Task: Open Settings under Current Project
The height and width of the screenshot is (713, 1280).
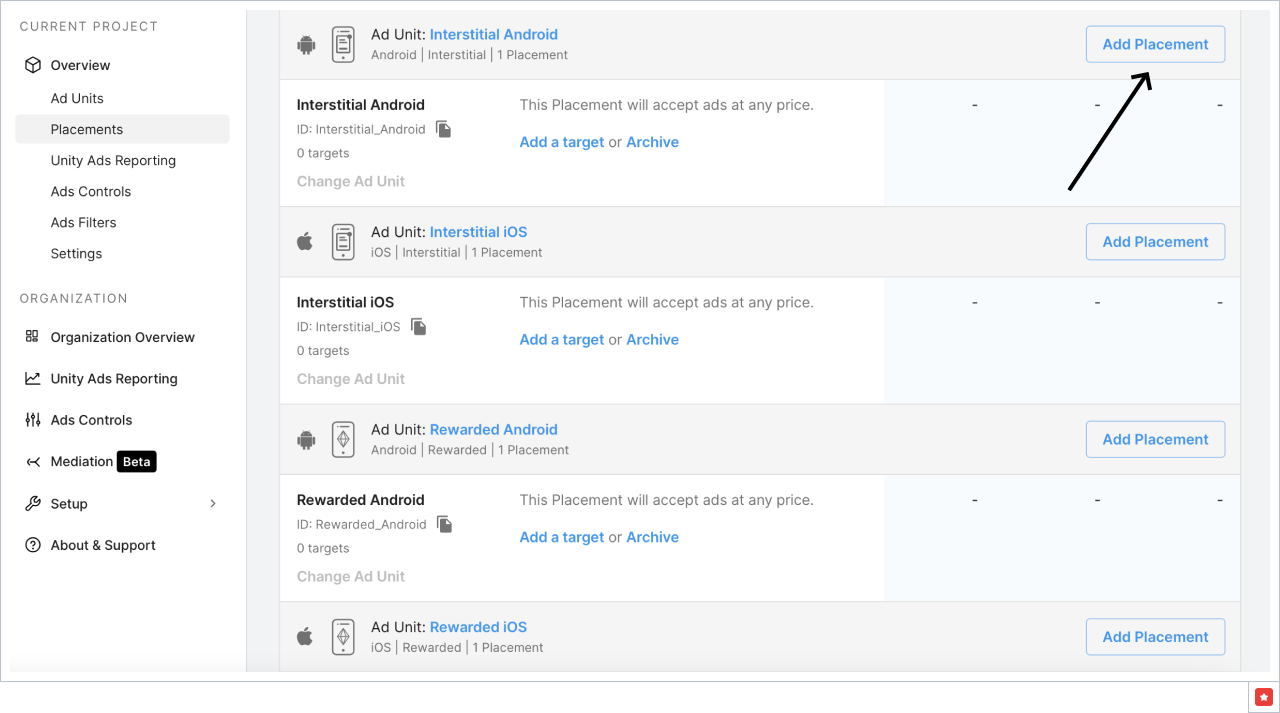Action: coord(76,253)
